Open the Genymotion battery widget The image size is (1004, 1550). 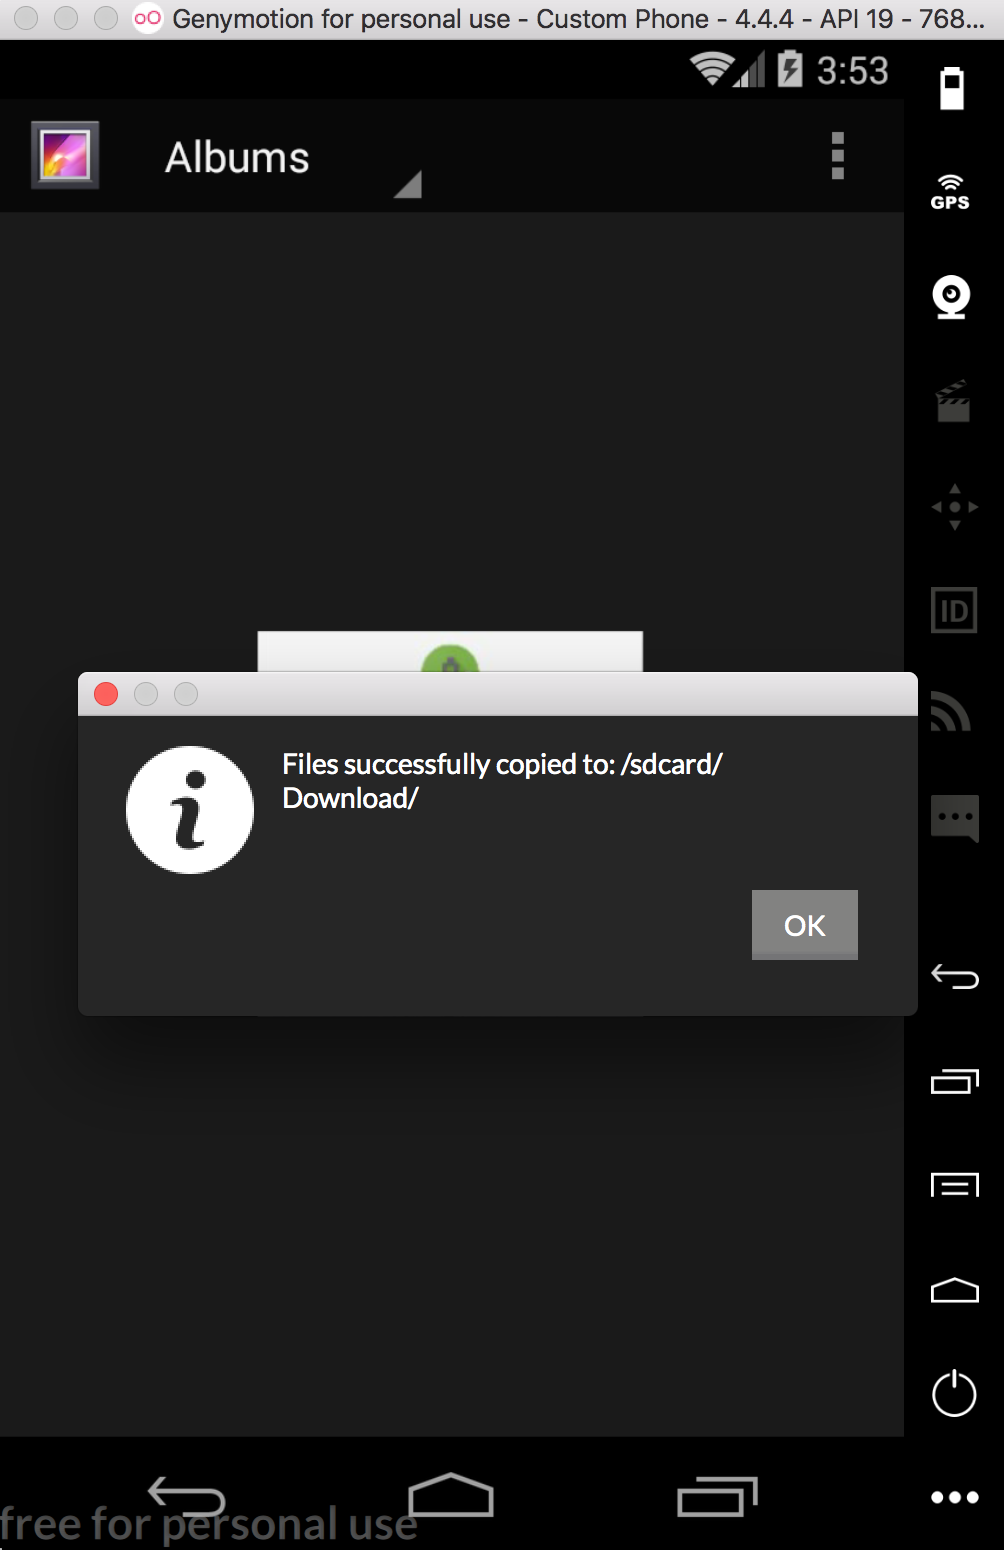pyautogui.click(x=952, y=88)
